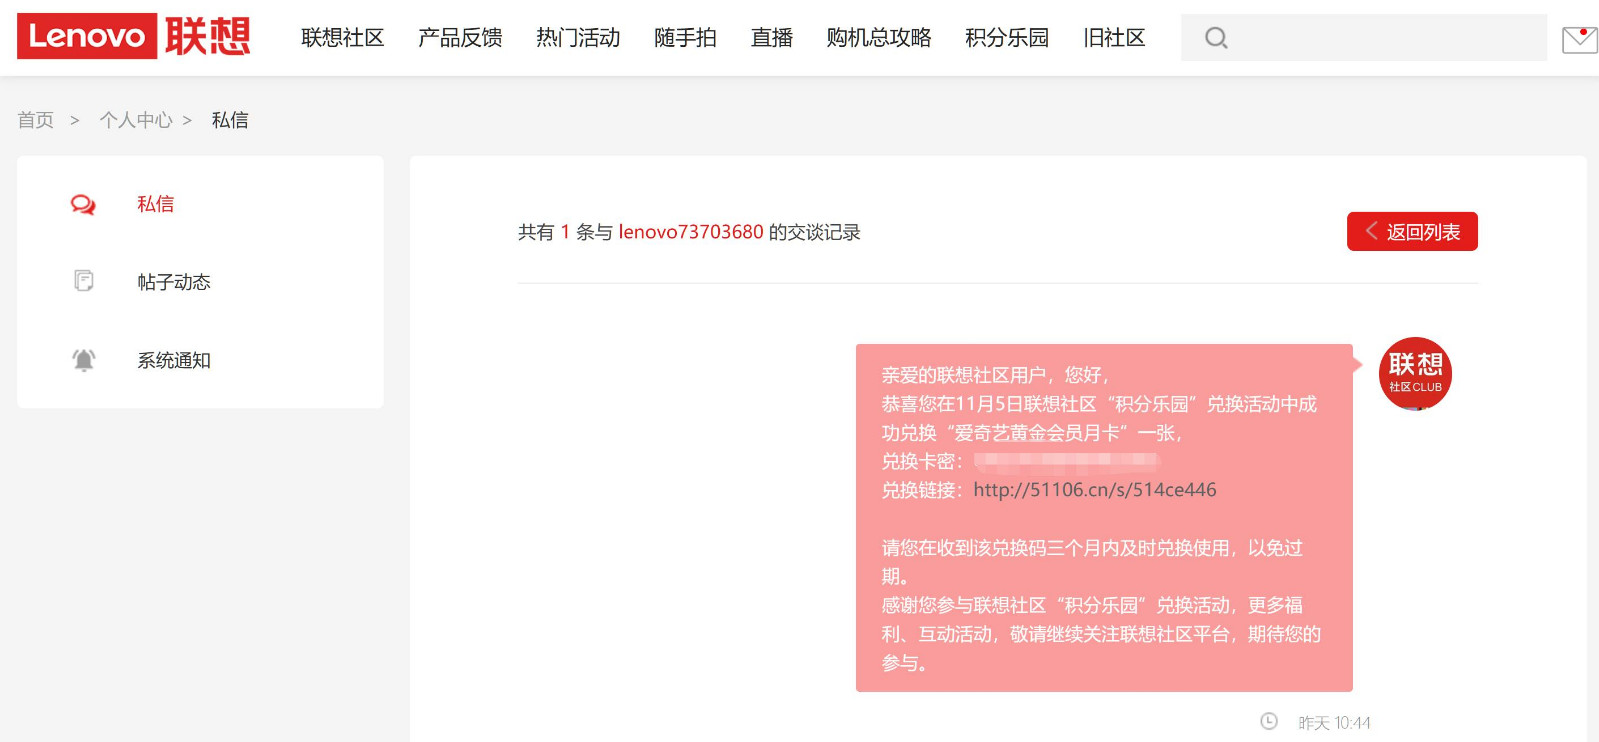This screenshot has height=742, width=1599.
Task: Click the search magnifier icon
Action: tap(1216, 38)
